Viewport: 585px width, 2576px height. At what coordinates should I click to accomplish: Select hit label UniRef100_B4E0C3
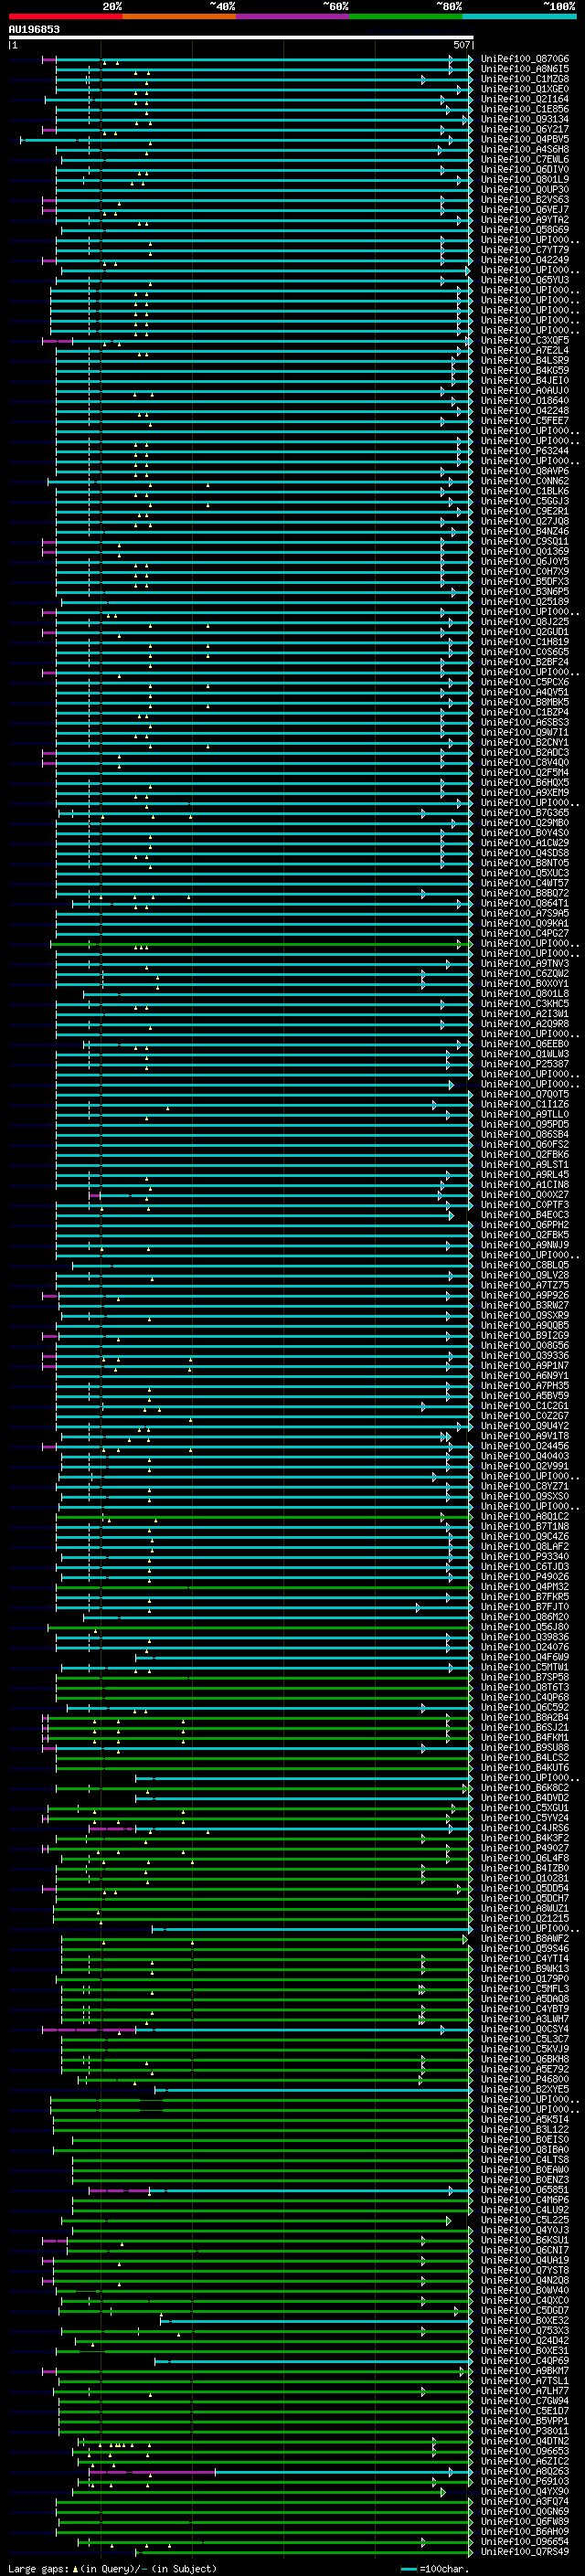point(525,1215)
